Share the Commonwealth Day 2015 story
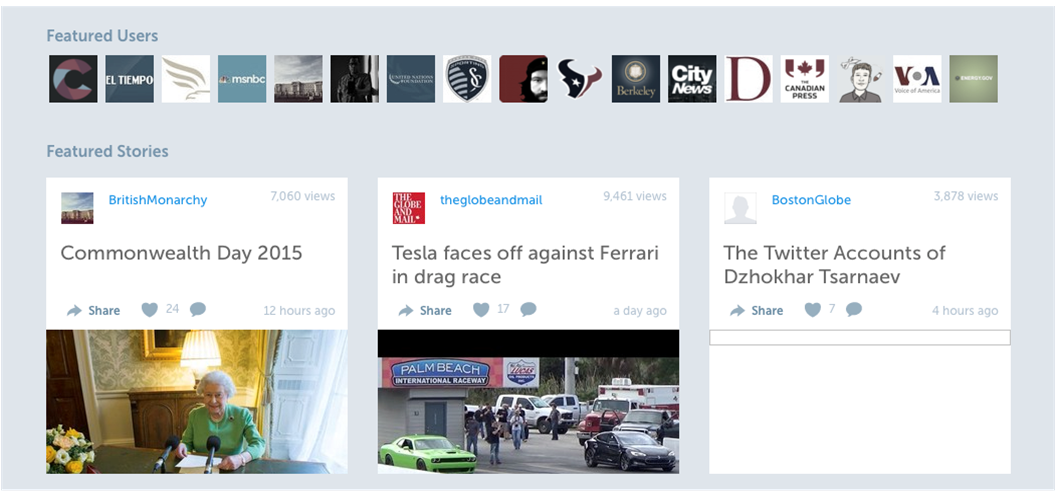Screen dimensions: 1056x495 point(93,311)
